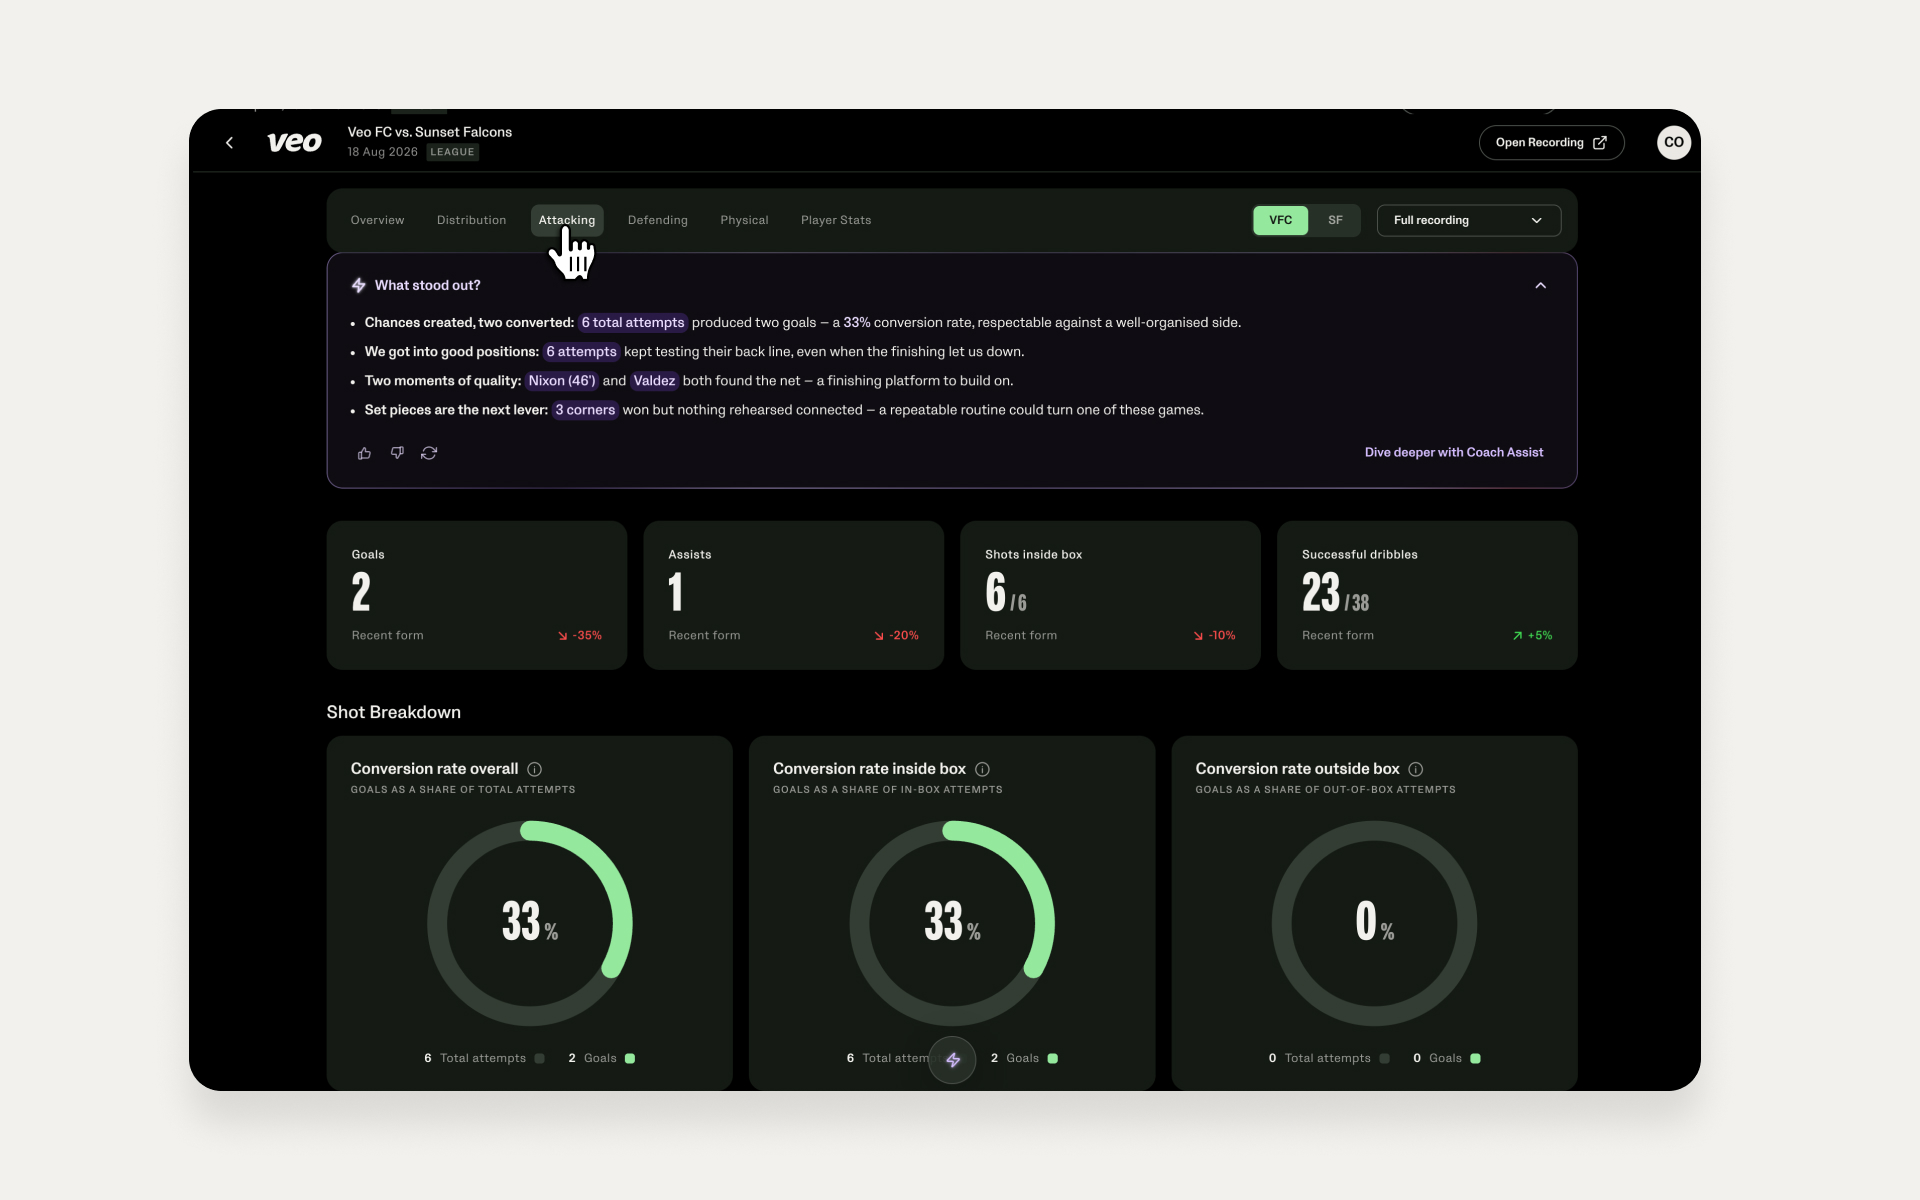Click the 3 corners highlight

[x=585, y=410]
